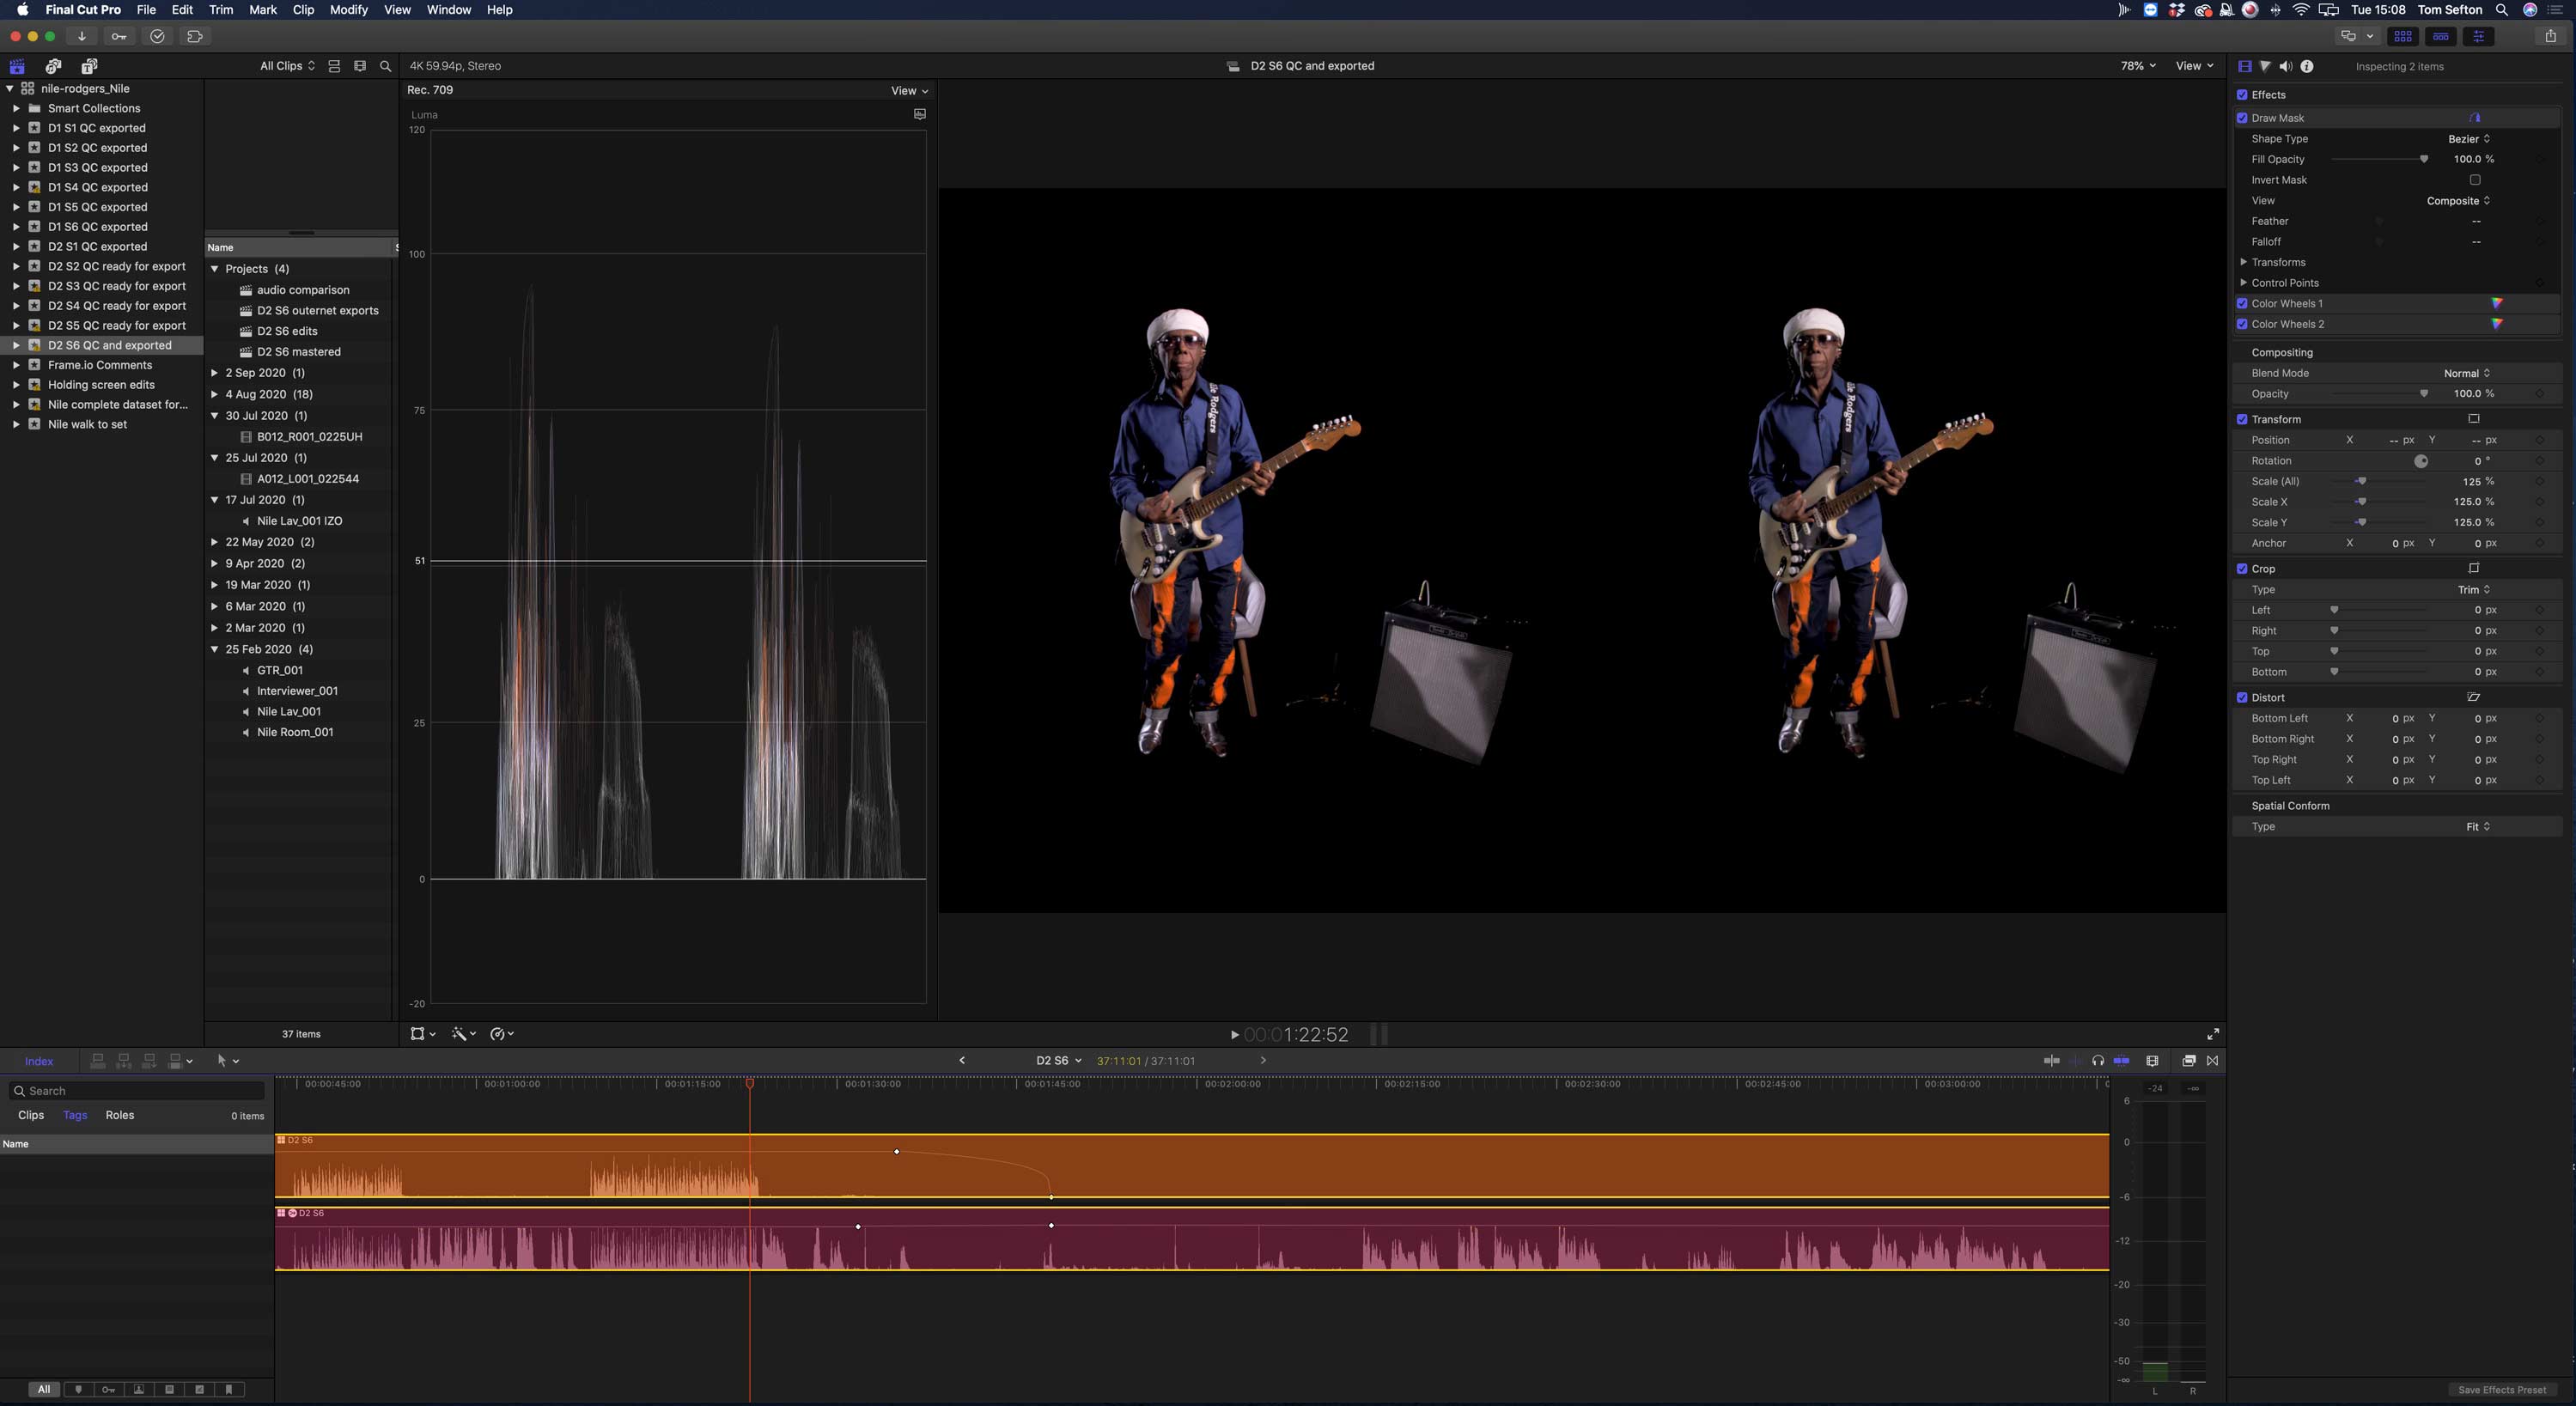Select the D2 S6 mastered project
The image size is (2576, 1406).
(x=298, y=352)
